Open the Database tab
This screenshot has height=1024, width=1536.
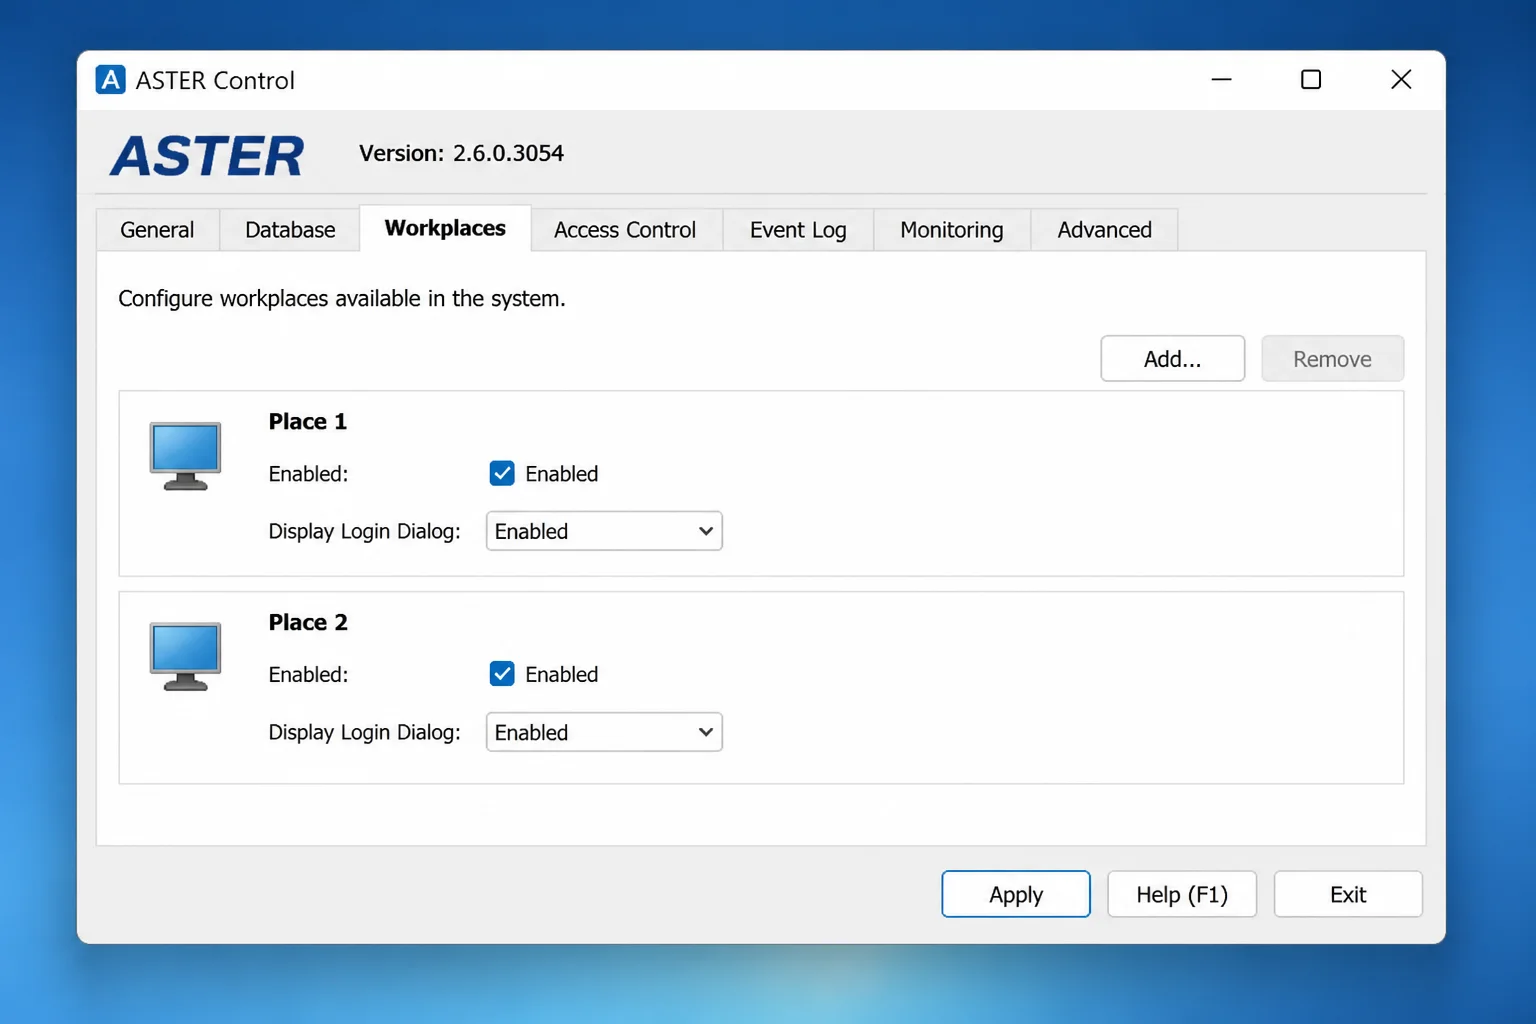[x=290, y=230]
